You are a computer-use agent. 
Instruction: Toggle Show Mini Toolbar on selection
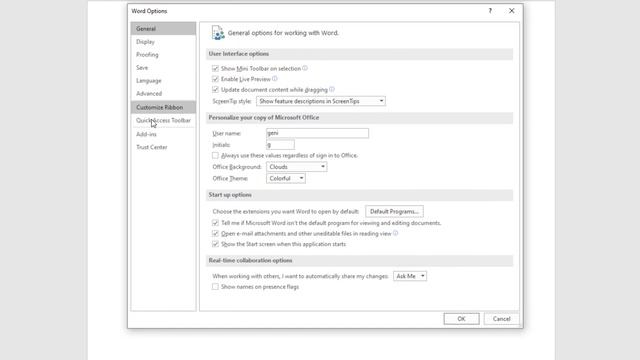[215, 69]
